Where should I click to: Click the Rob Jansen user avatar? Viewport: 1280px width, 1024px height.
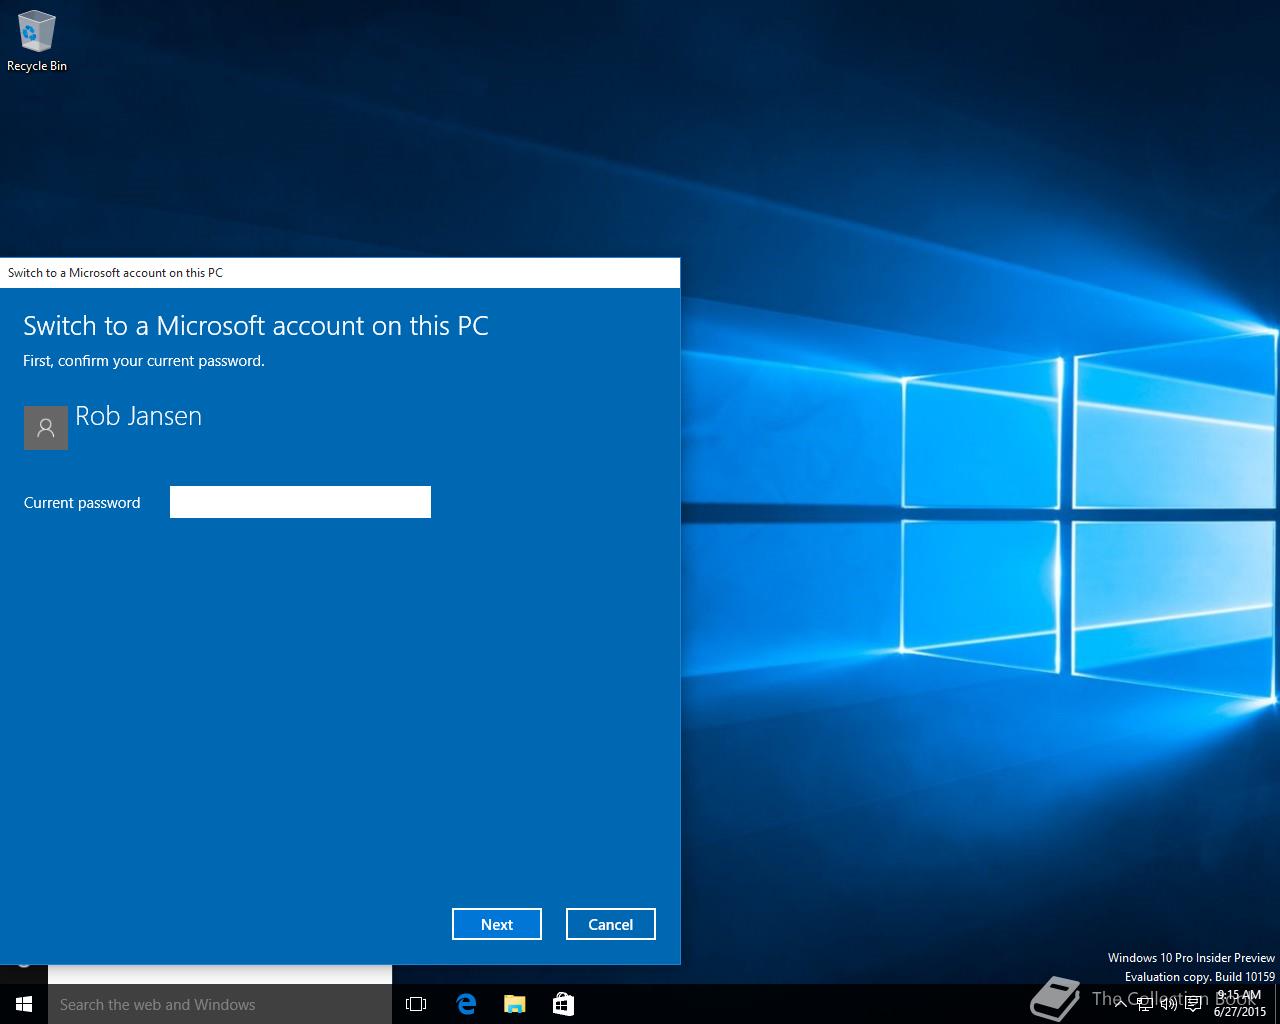click(x=46, y=428)
